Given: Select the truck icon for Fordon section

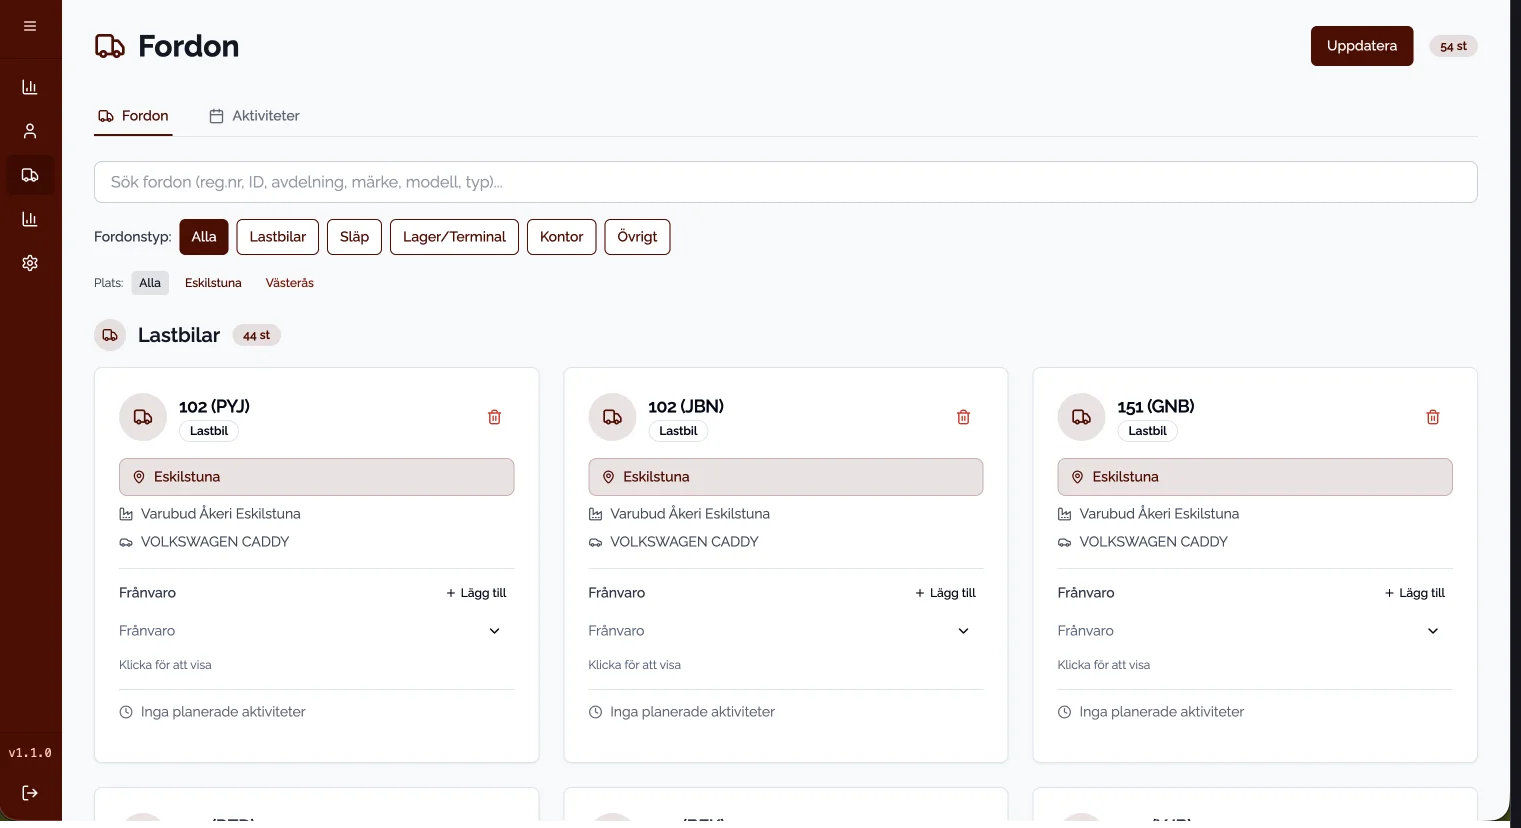Looking at the screenshot, I should [29, 175].
